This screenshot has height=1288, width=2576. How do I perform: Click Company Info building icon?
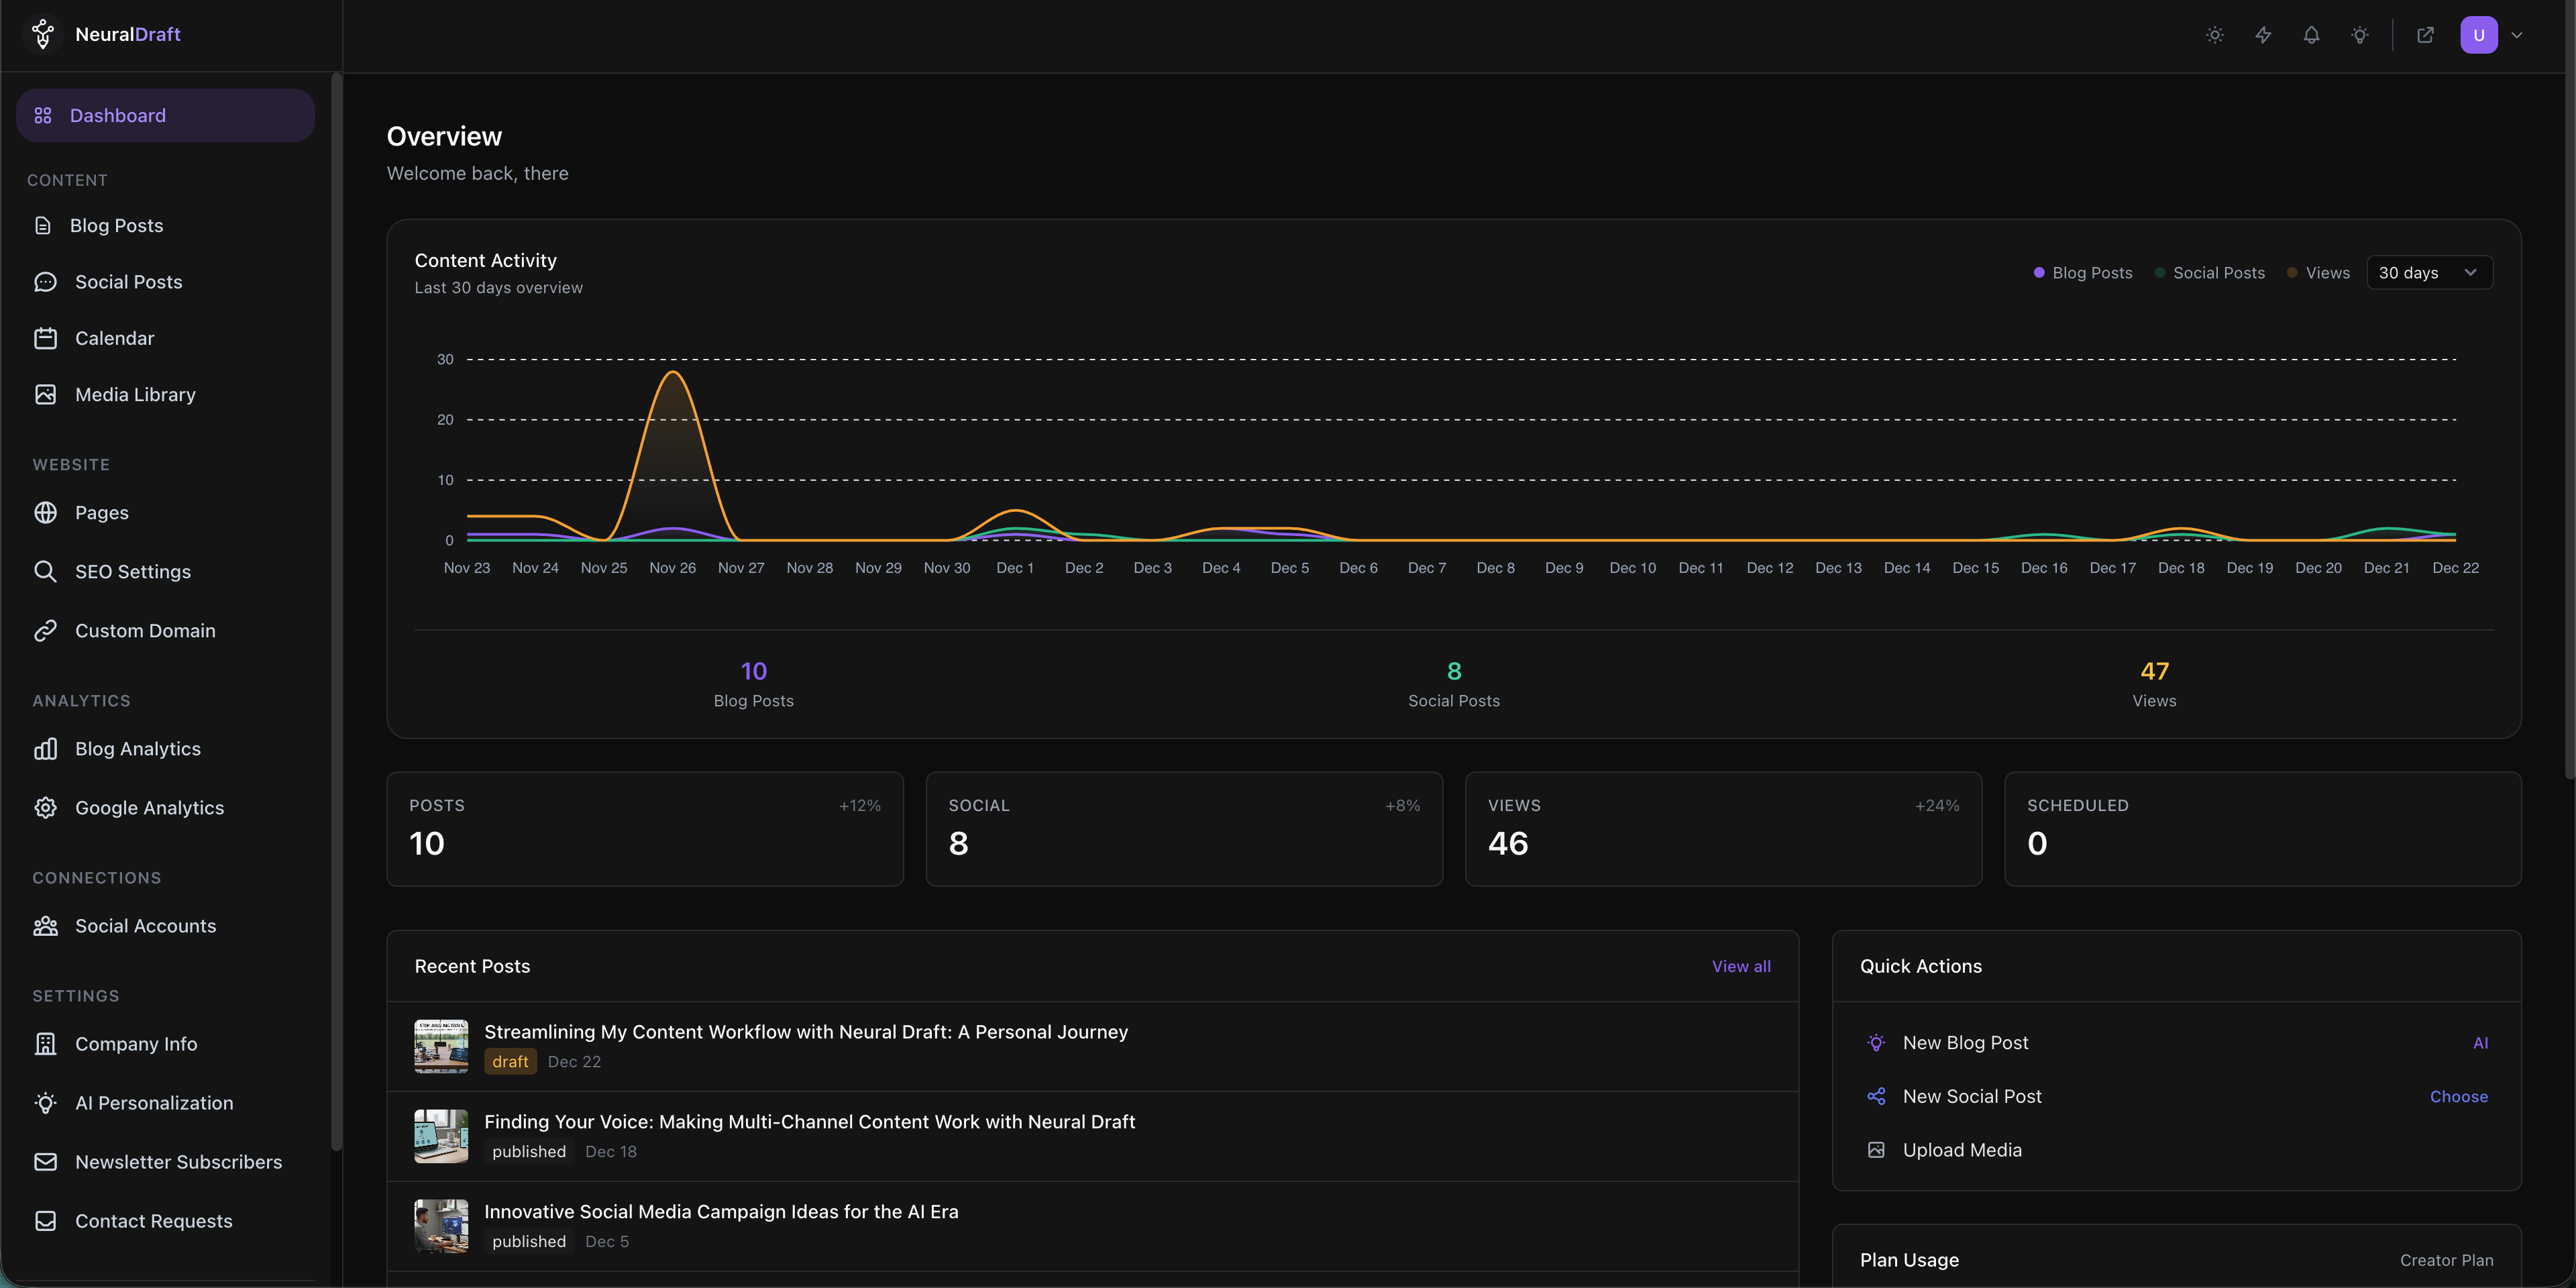click(45, 1044)
